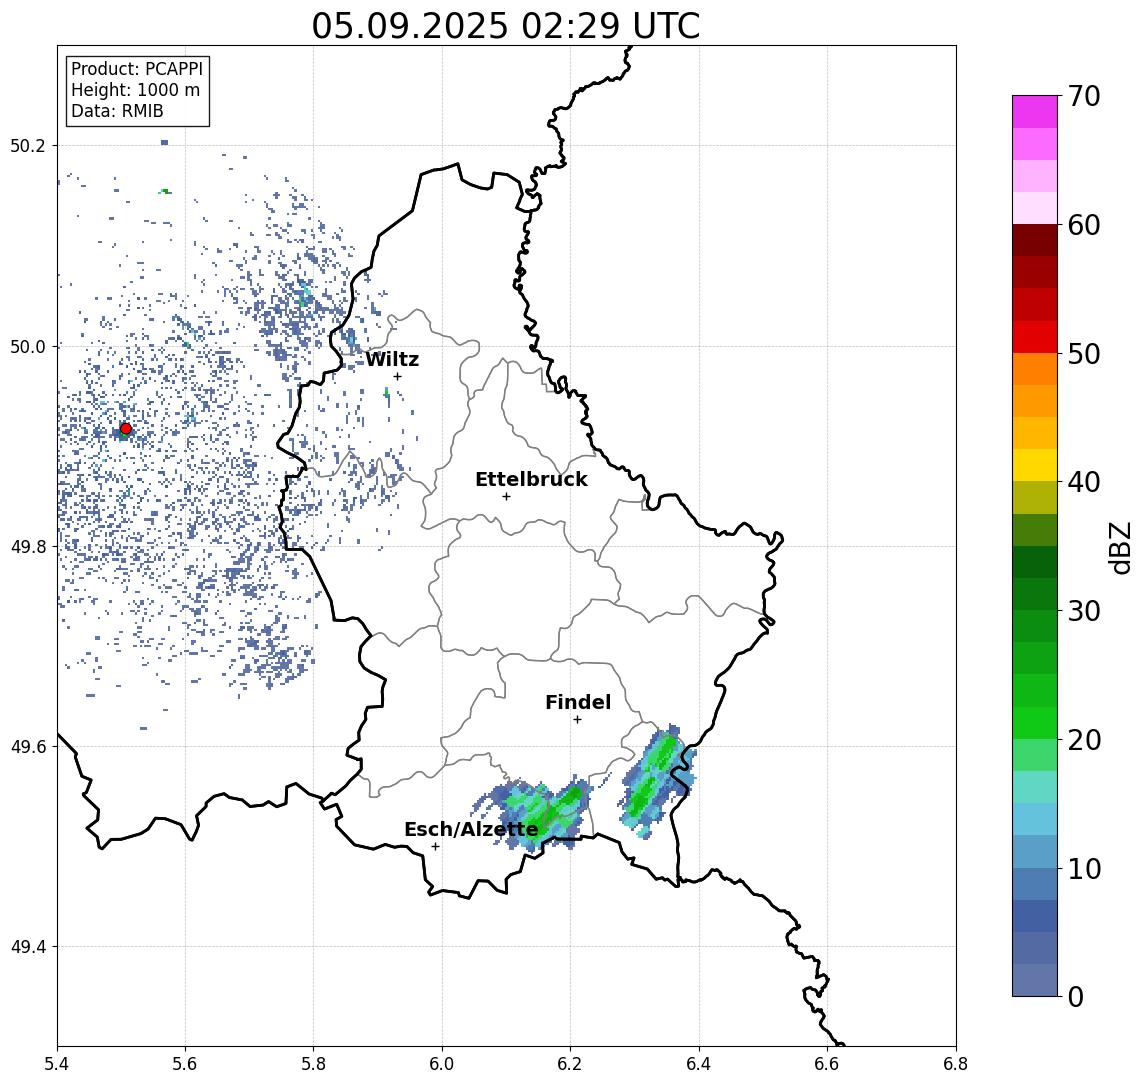Click the Data: RMIB info line
Viewport: 1145px width, 1084px height.
117,111
